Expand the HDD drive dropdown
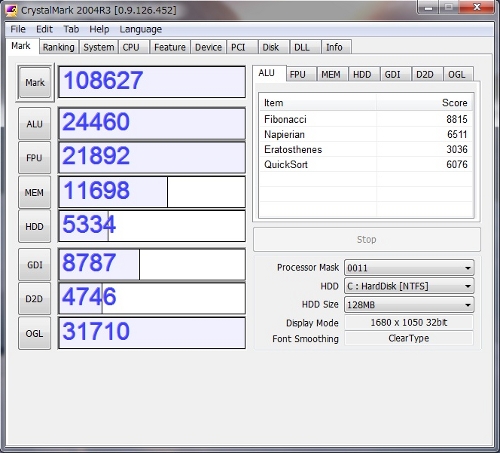 point(409,286)
